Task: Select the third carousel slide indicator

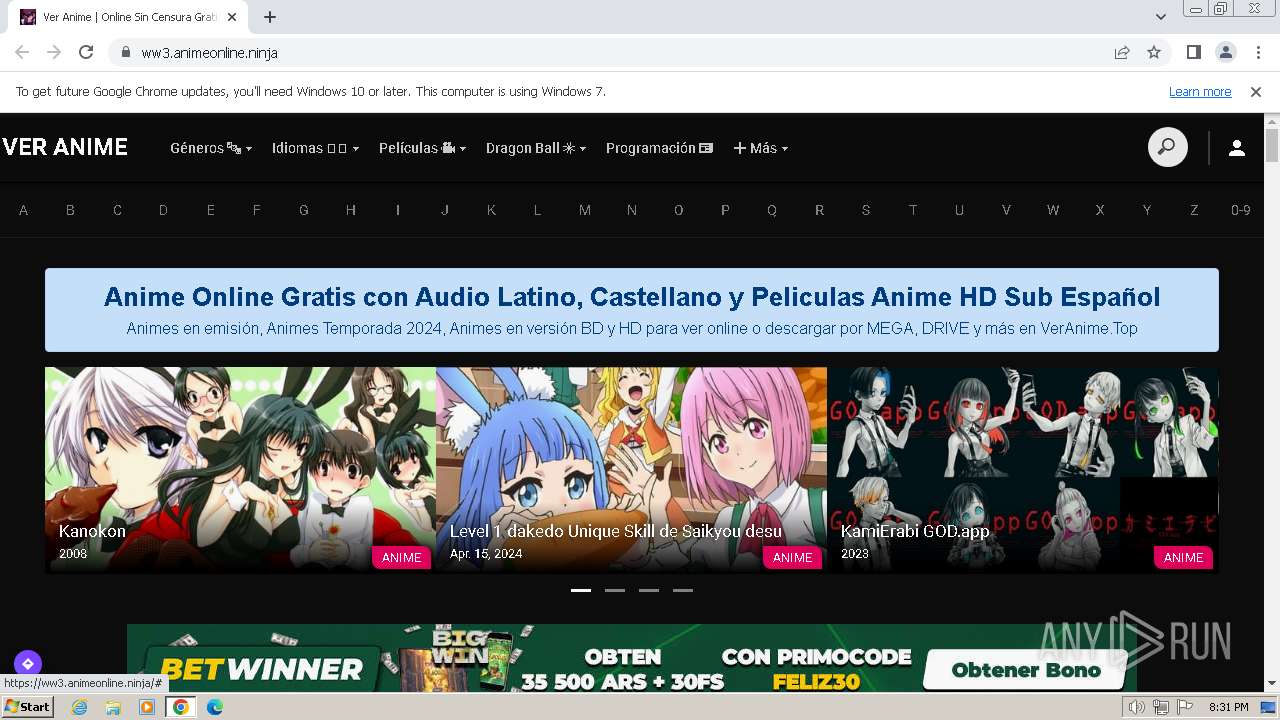Action: [x=649, y=590]
